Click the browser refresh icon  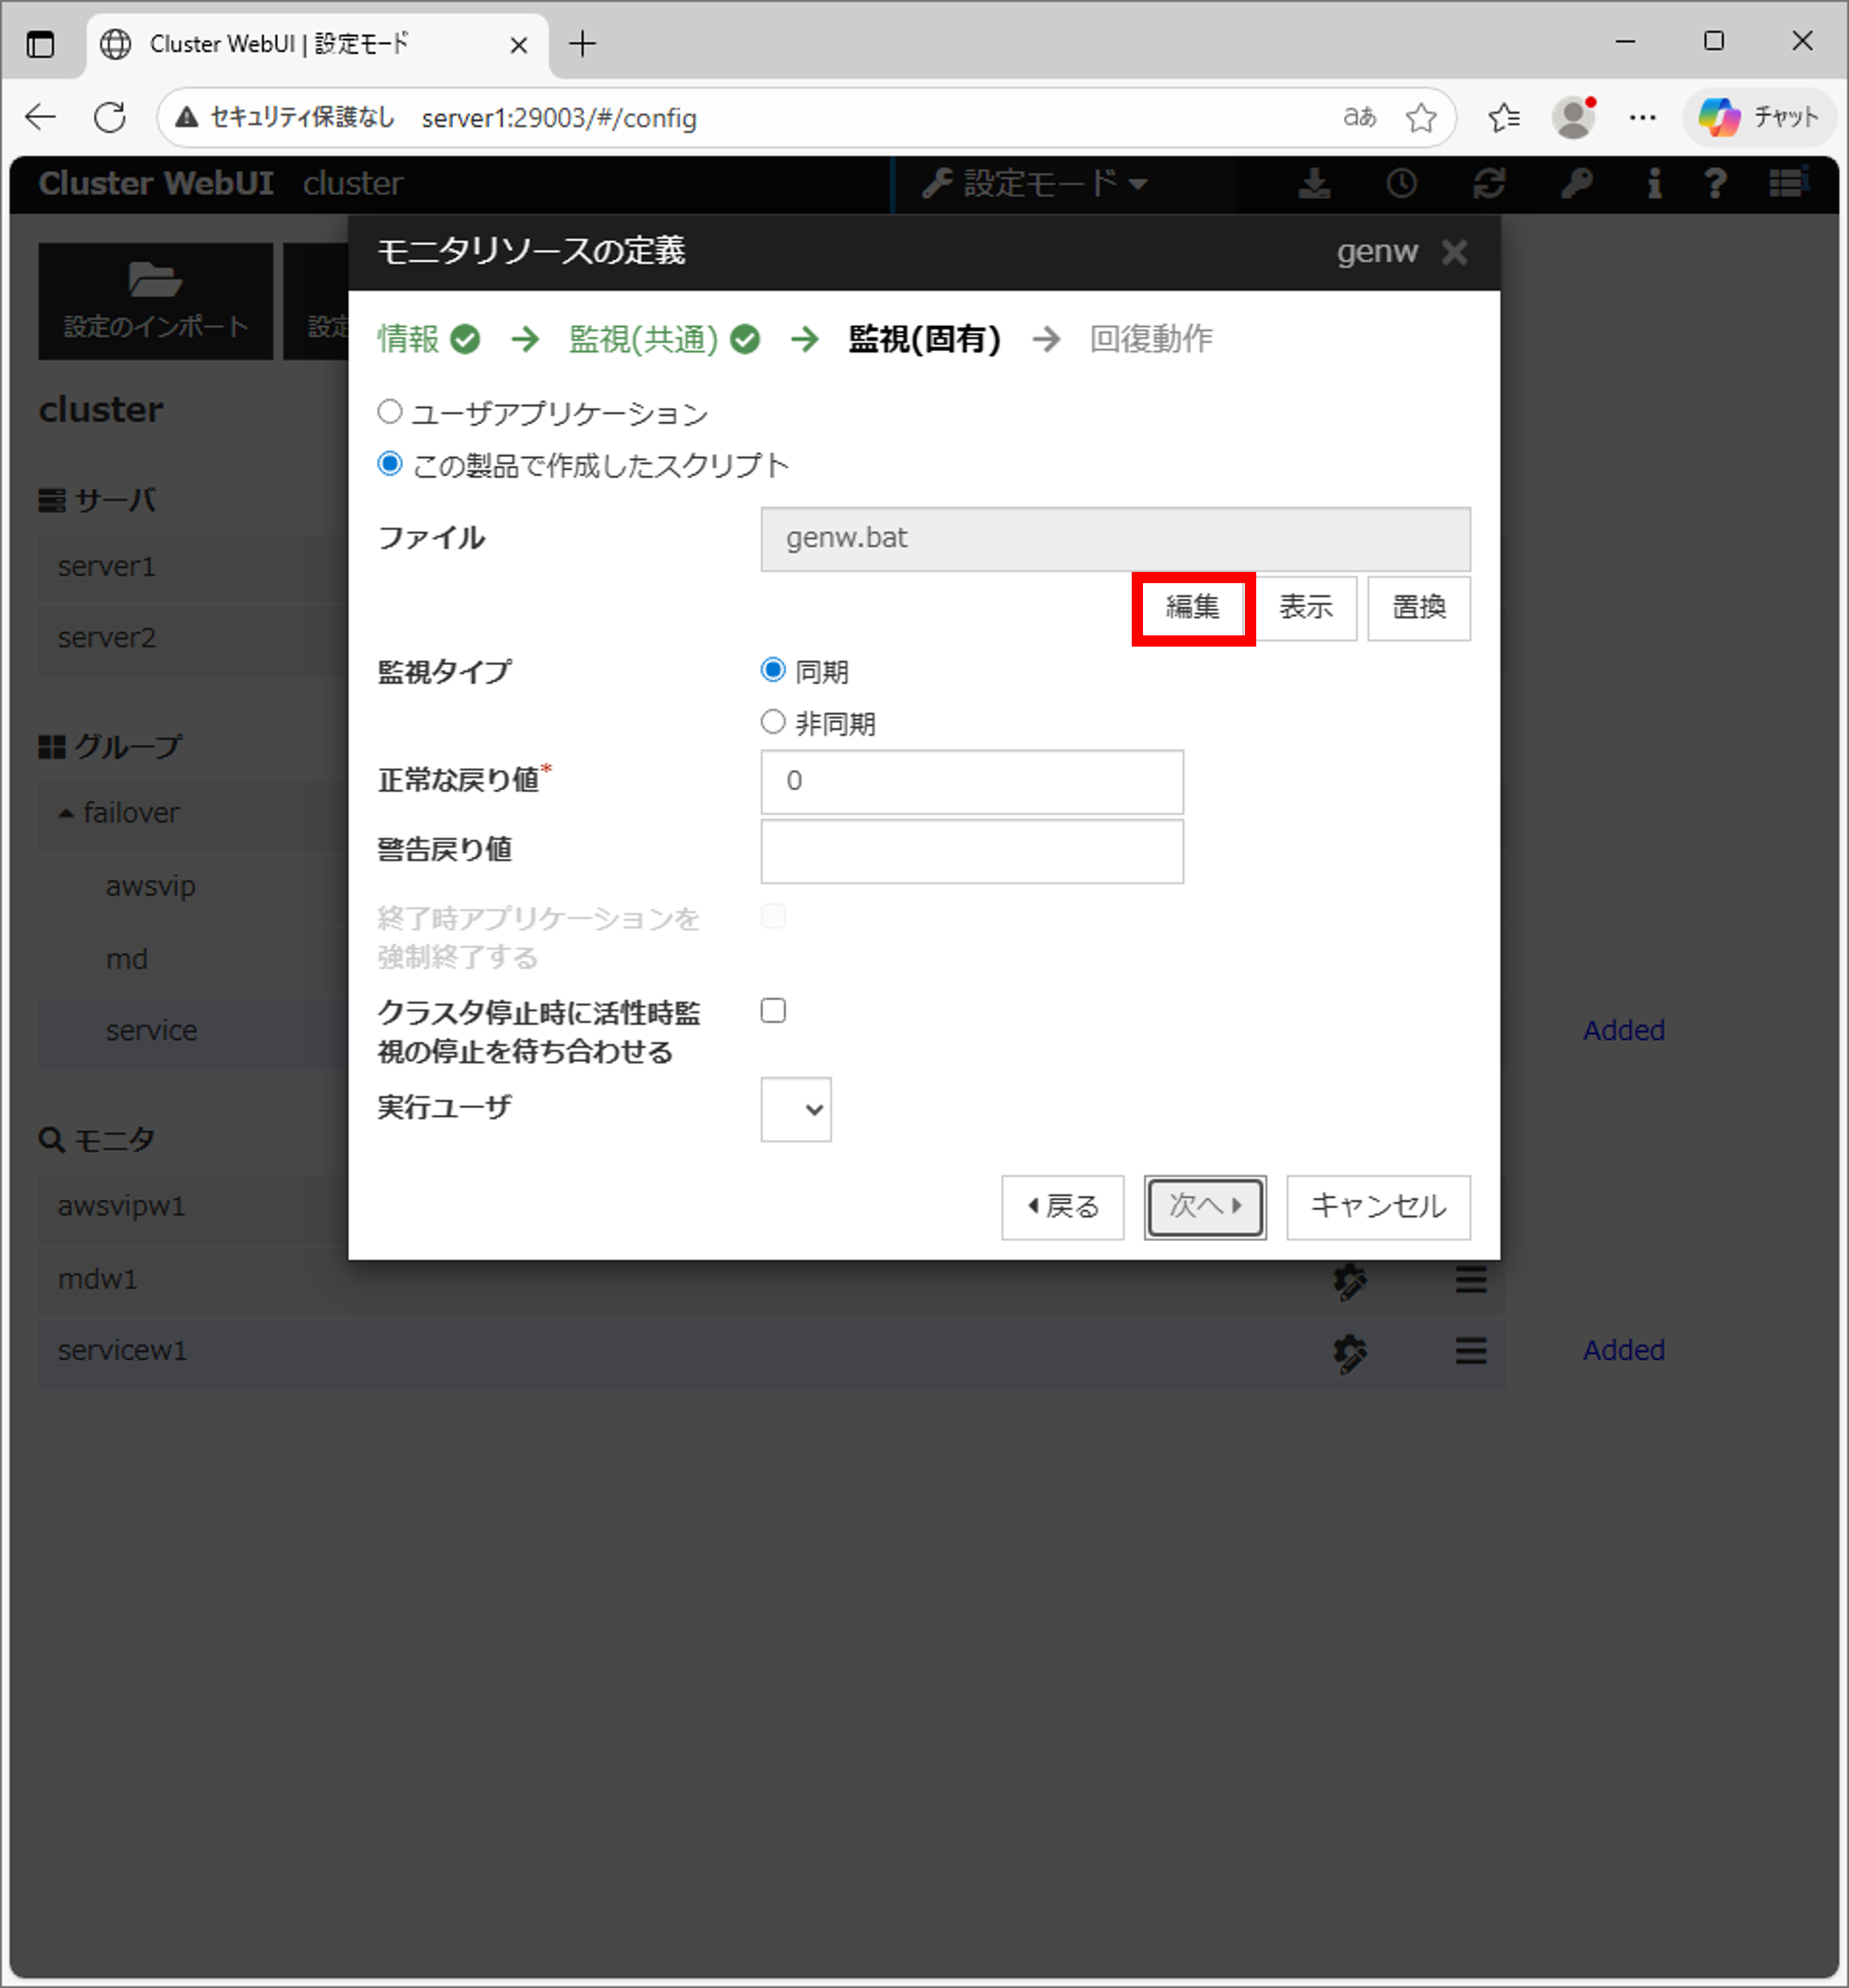pos(110,117)
